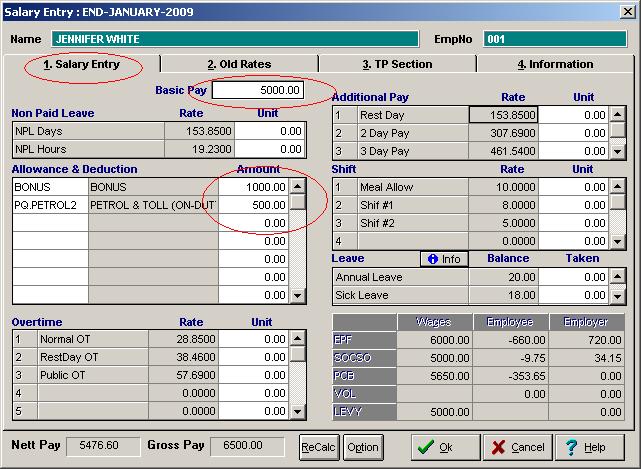Select PETROL & TOLL amount 500.00
Image resolution: width=641 pixels, height=469 pixels.
click(253, 205)
